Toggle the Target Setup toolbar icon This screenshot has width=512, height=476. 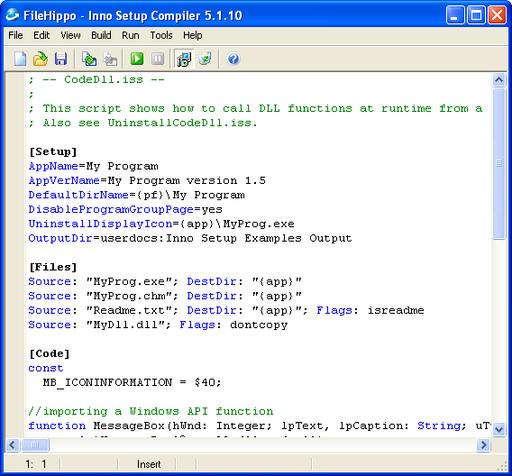pyautogui.click(x=184, y=59)
